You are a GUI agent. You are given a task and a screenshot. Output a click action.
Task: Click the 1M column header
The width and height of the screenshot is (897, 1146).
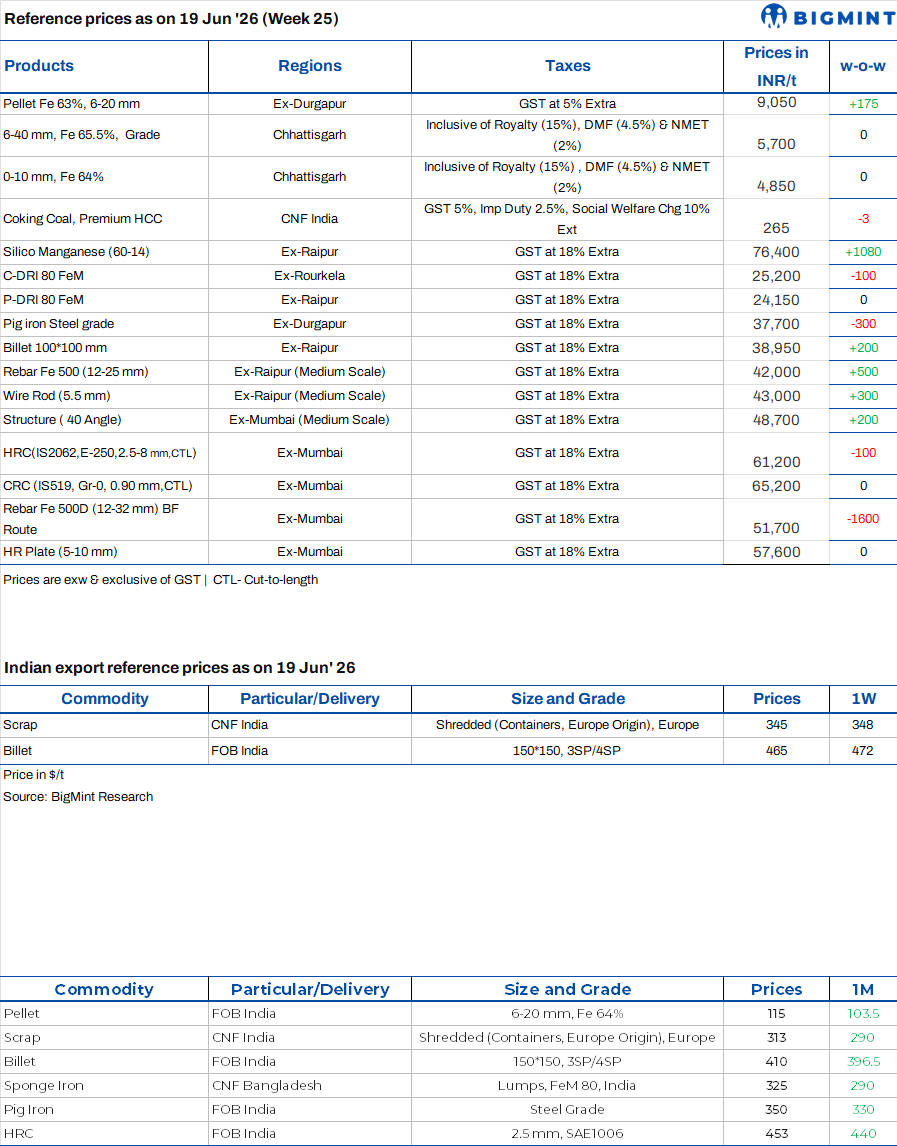[x=863, y=990]
